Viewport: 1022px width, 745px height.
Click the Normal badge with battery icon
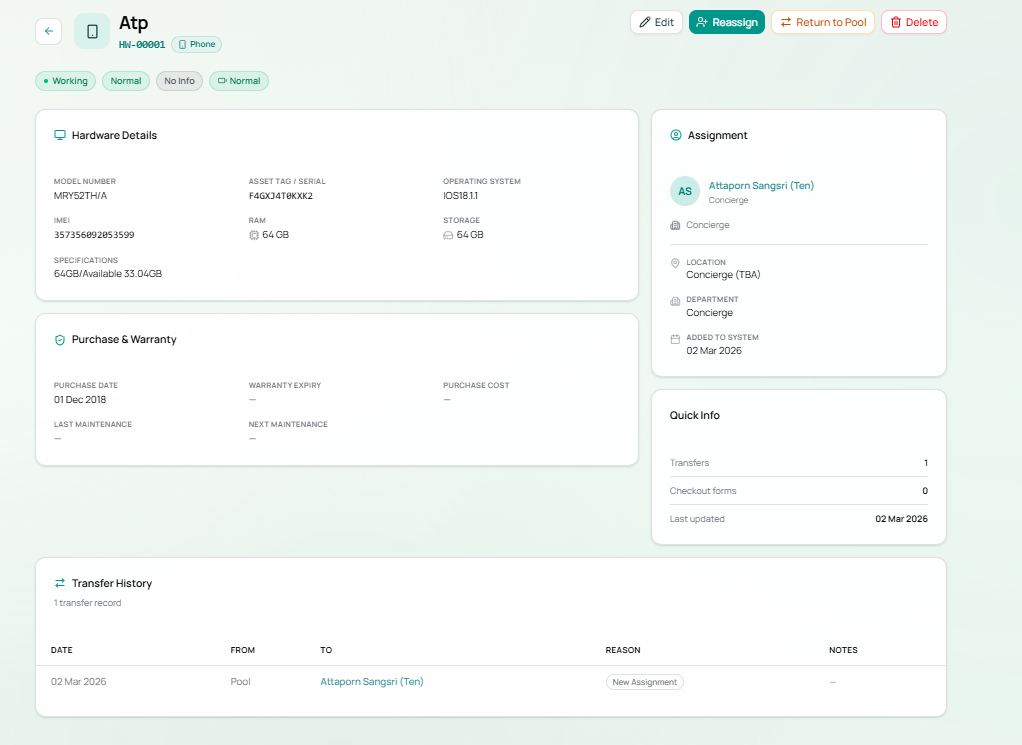tap(239, 81)
